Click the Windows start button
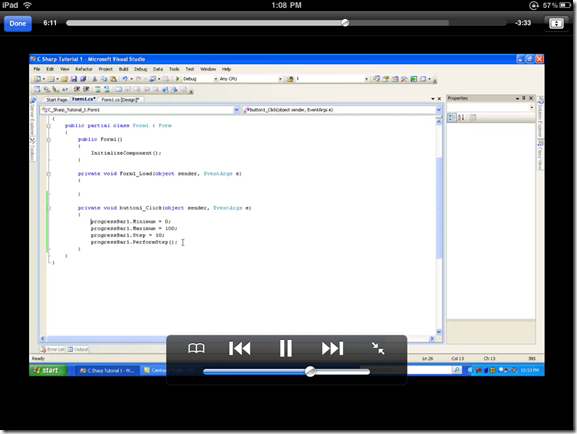The width and height of the screenshot is (577, 434). [48, 370]
